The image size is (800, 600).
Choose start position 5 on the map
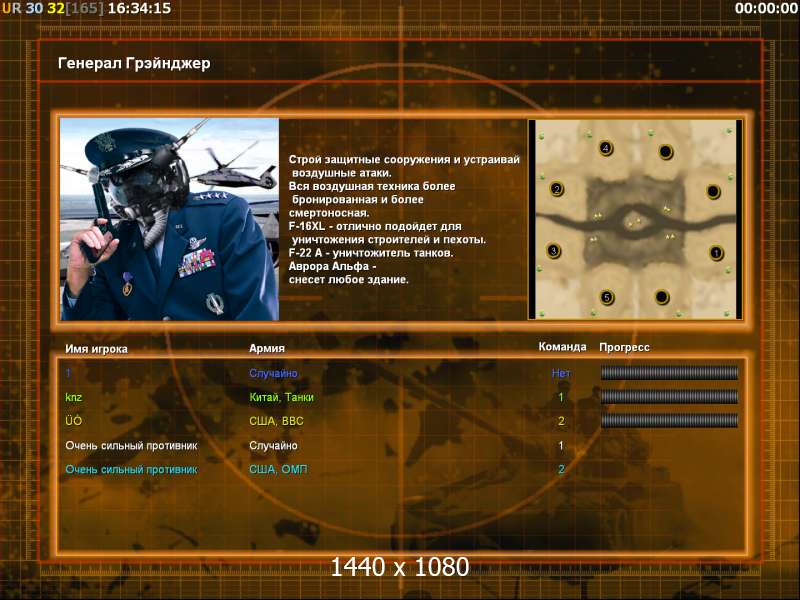click(606, 297)
